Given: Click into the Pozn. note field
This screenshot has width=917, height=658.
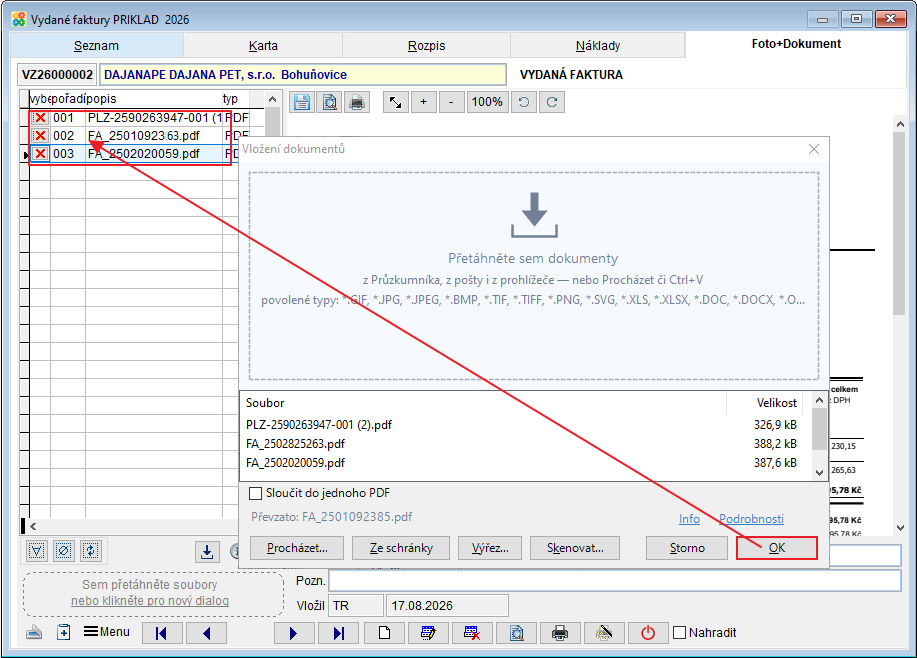Looking at the screenshot, I should pyautogui.click(x=615, y=581).
